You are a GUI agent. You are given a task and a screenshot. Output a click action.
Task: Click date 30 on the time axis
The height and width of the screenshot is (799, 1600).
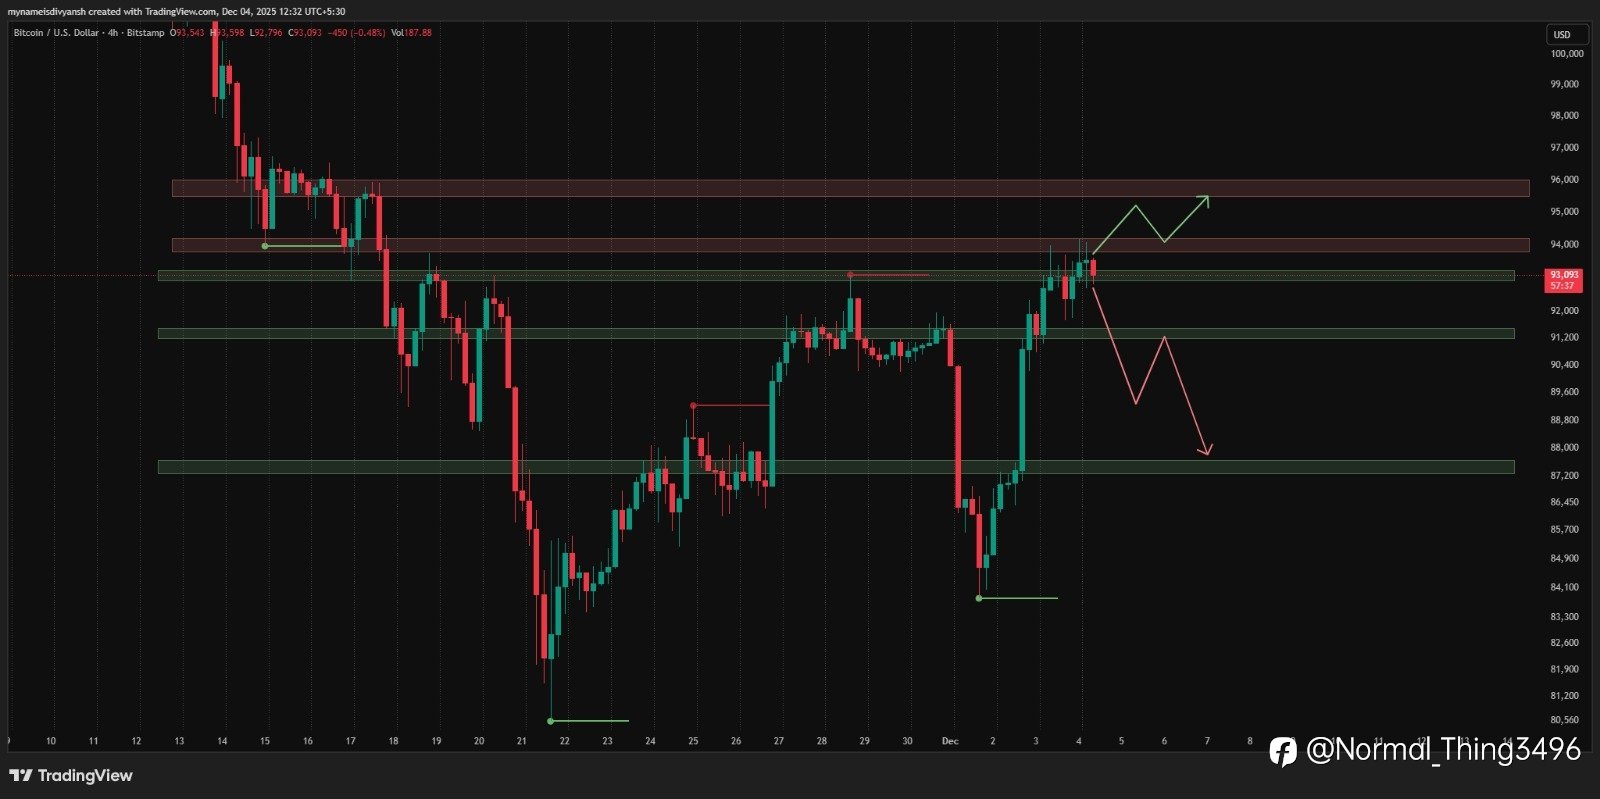(x=907, y=741)
